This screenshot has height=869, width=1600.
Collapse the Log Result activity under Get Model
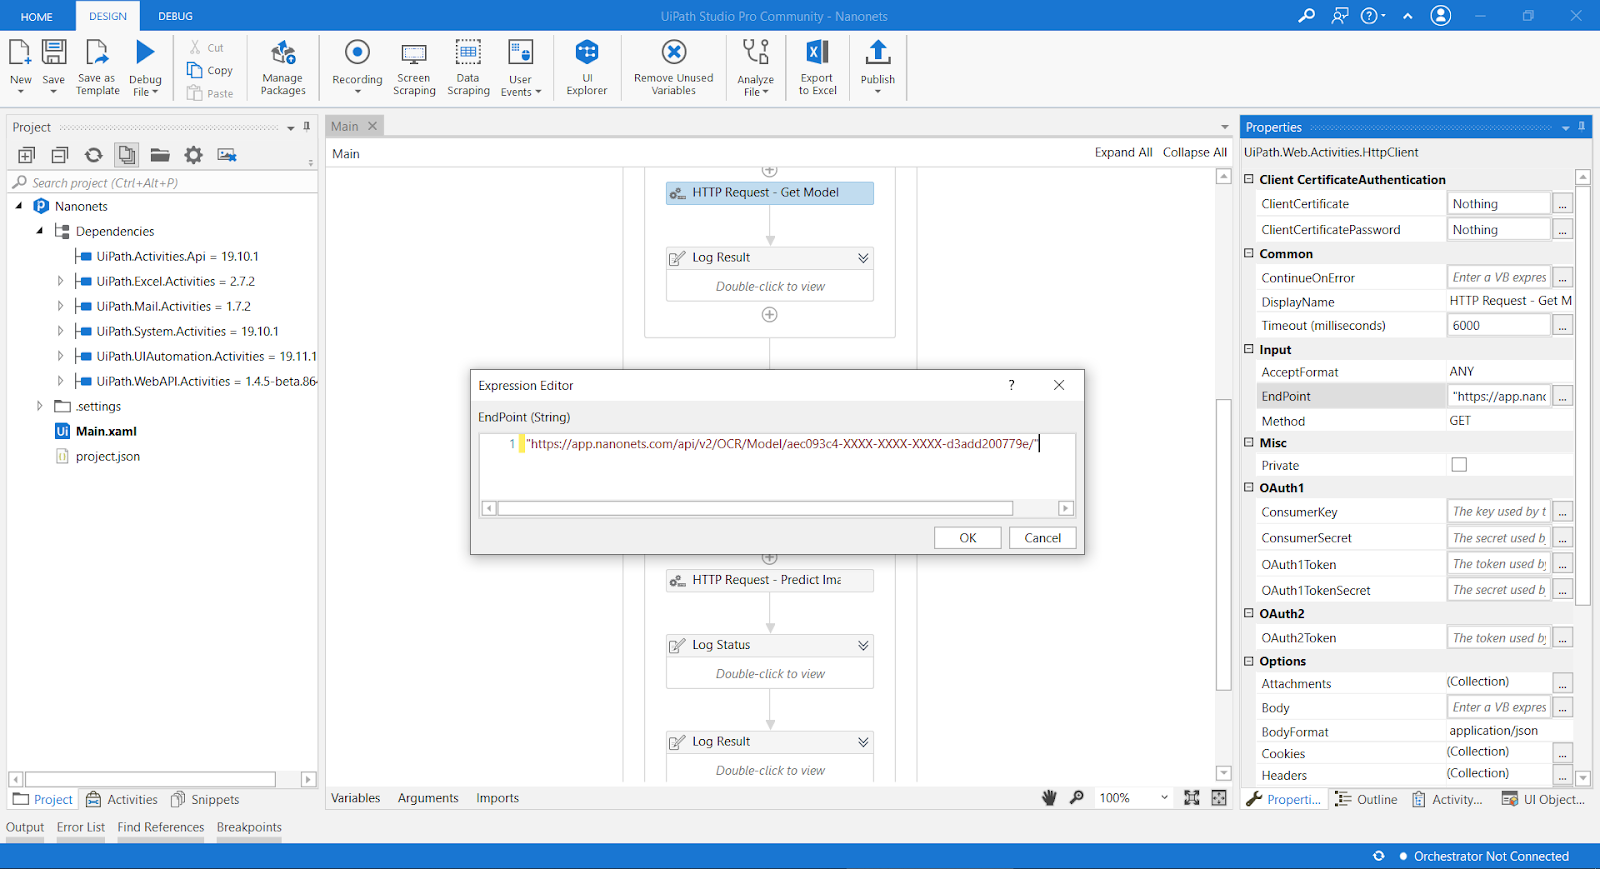pyautogui.click(x=863, y=258)
